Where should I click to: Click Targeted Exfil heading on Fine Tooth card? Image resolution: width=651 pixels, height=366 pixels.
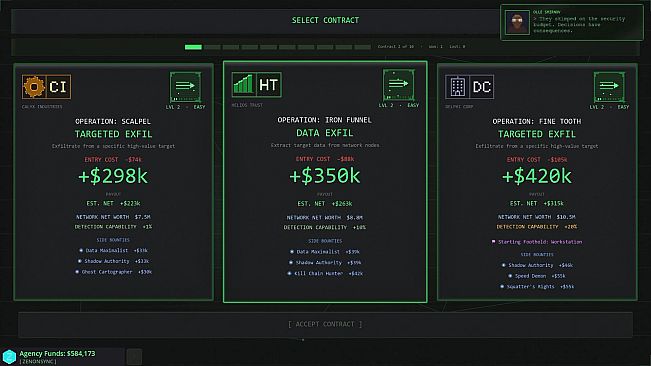(536, 134)
